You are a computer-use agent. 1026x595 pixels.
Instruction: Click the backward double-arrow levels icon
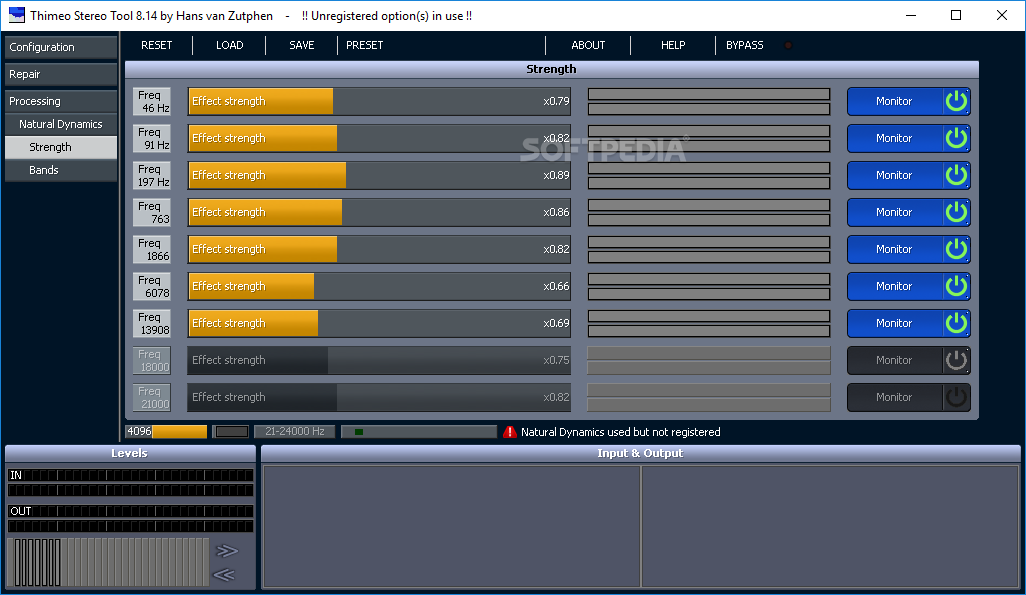(x=224, y=575)
